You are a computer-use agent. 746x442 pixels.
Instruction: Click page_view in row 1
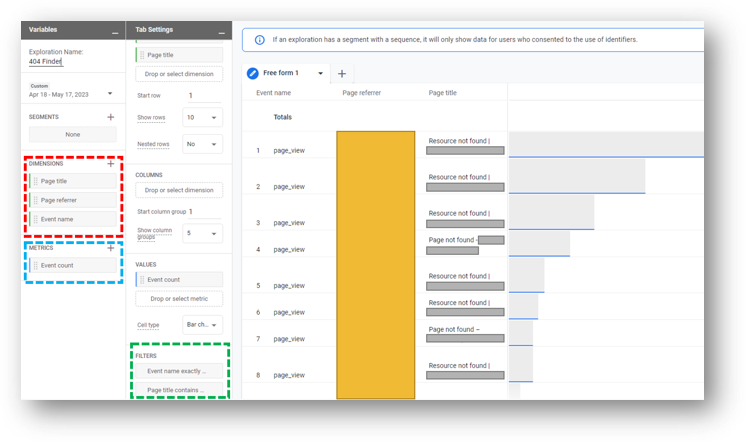tap(289, 151)
